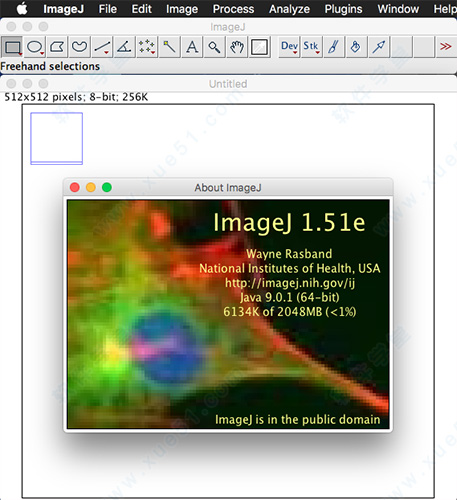This screenshot has height=500, width=457.
Task: Open the ImageJ application menu
Action: click(x=63, y=9)
